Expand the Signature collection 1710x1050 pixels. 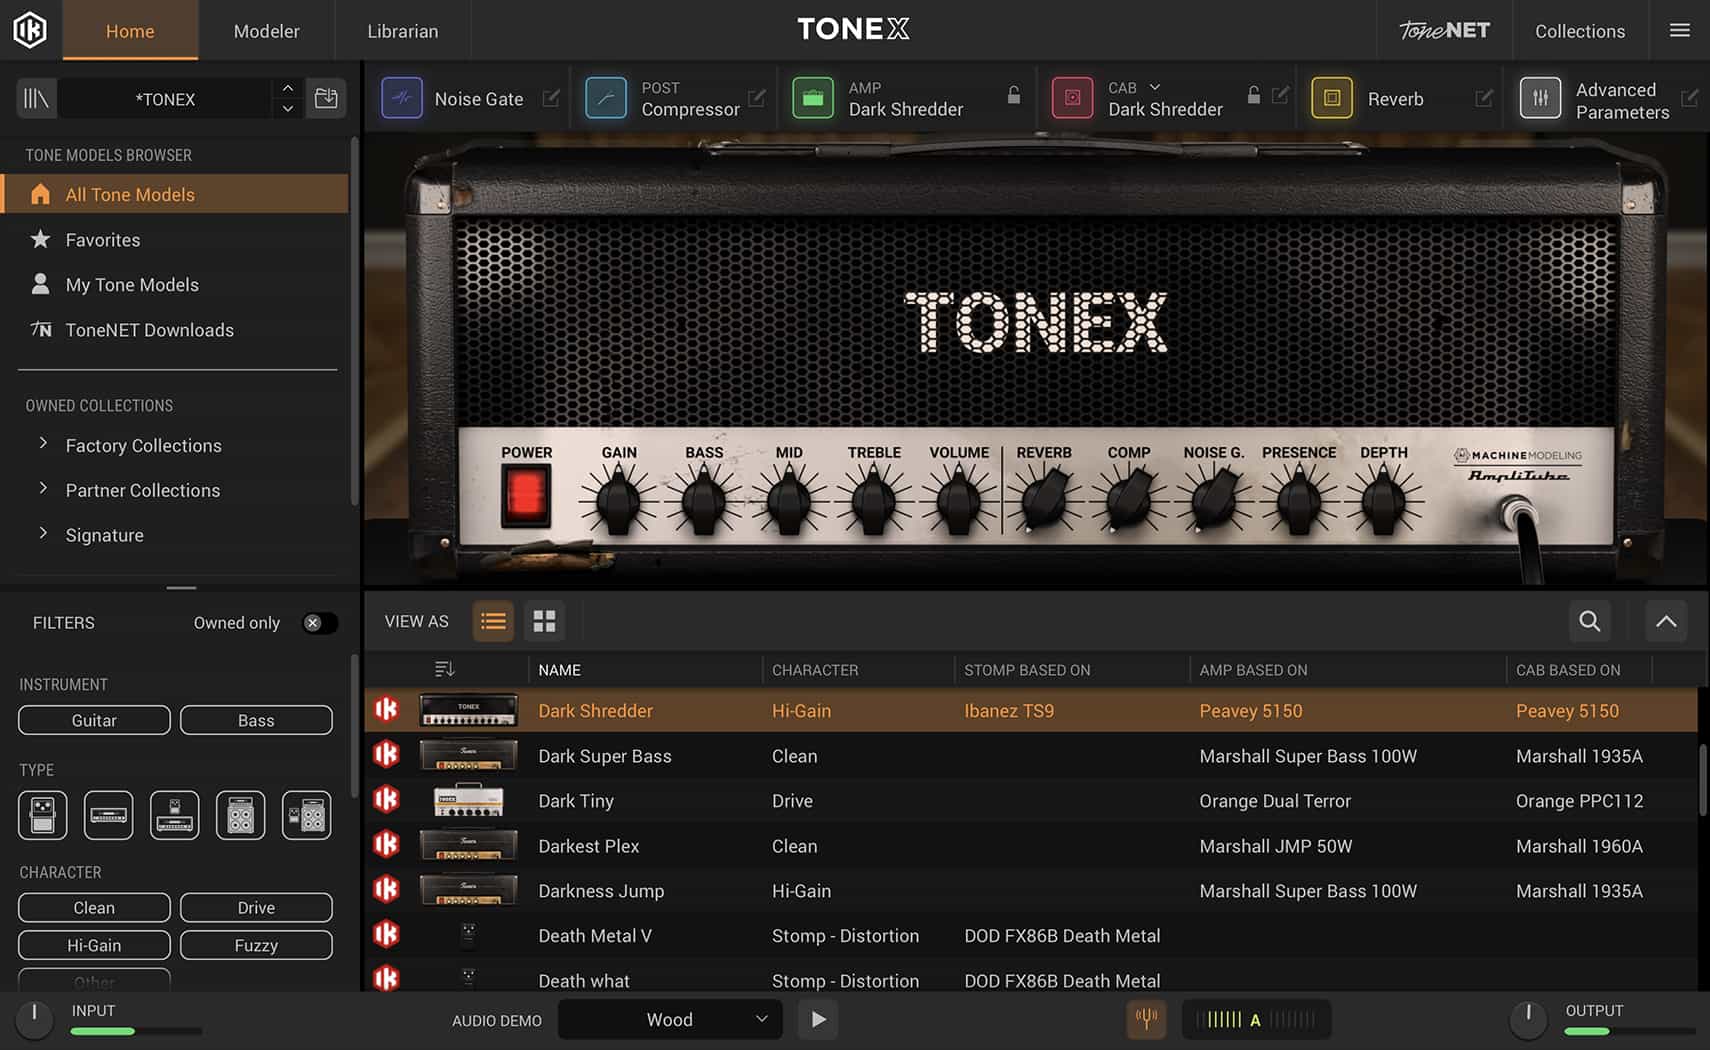(x=43, y=533)
